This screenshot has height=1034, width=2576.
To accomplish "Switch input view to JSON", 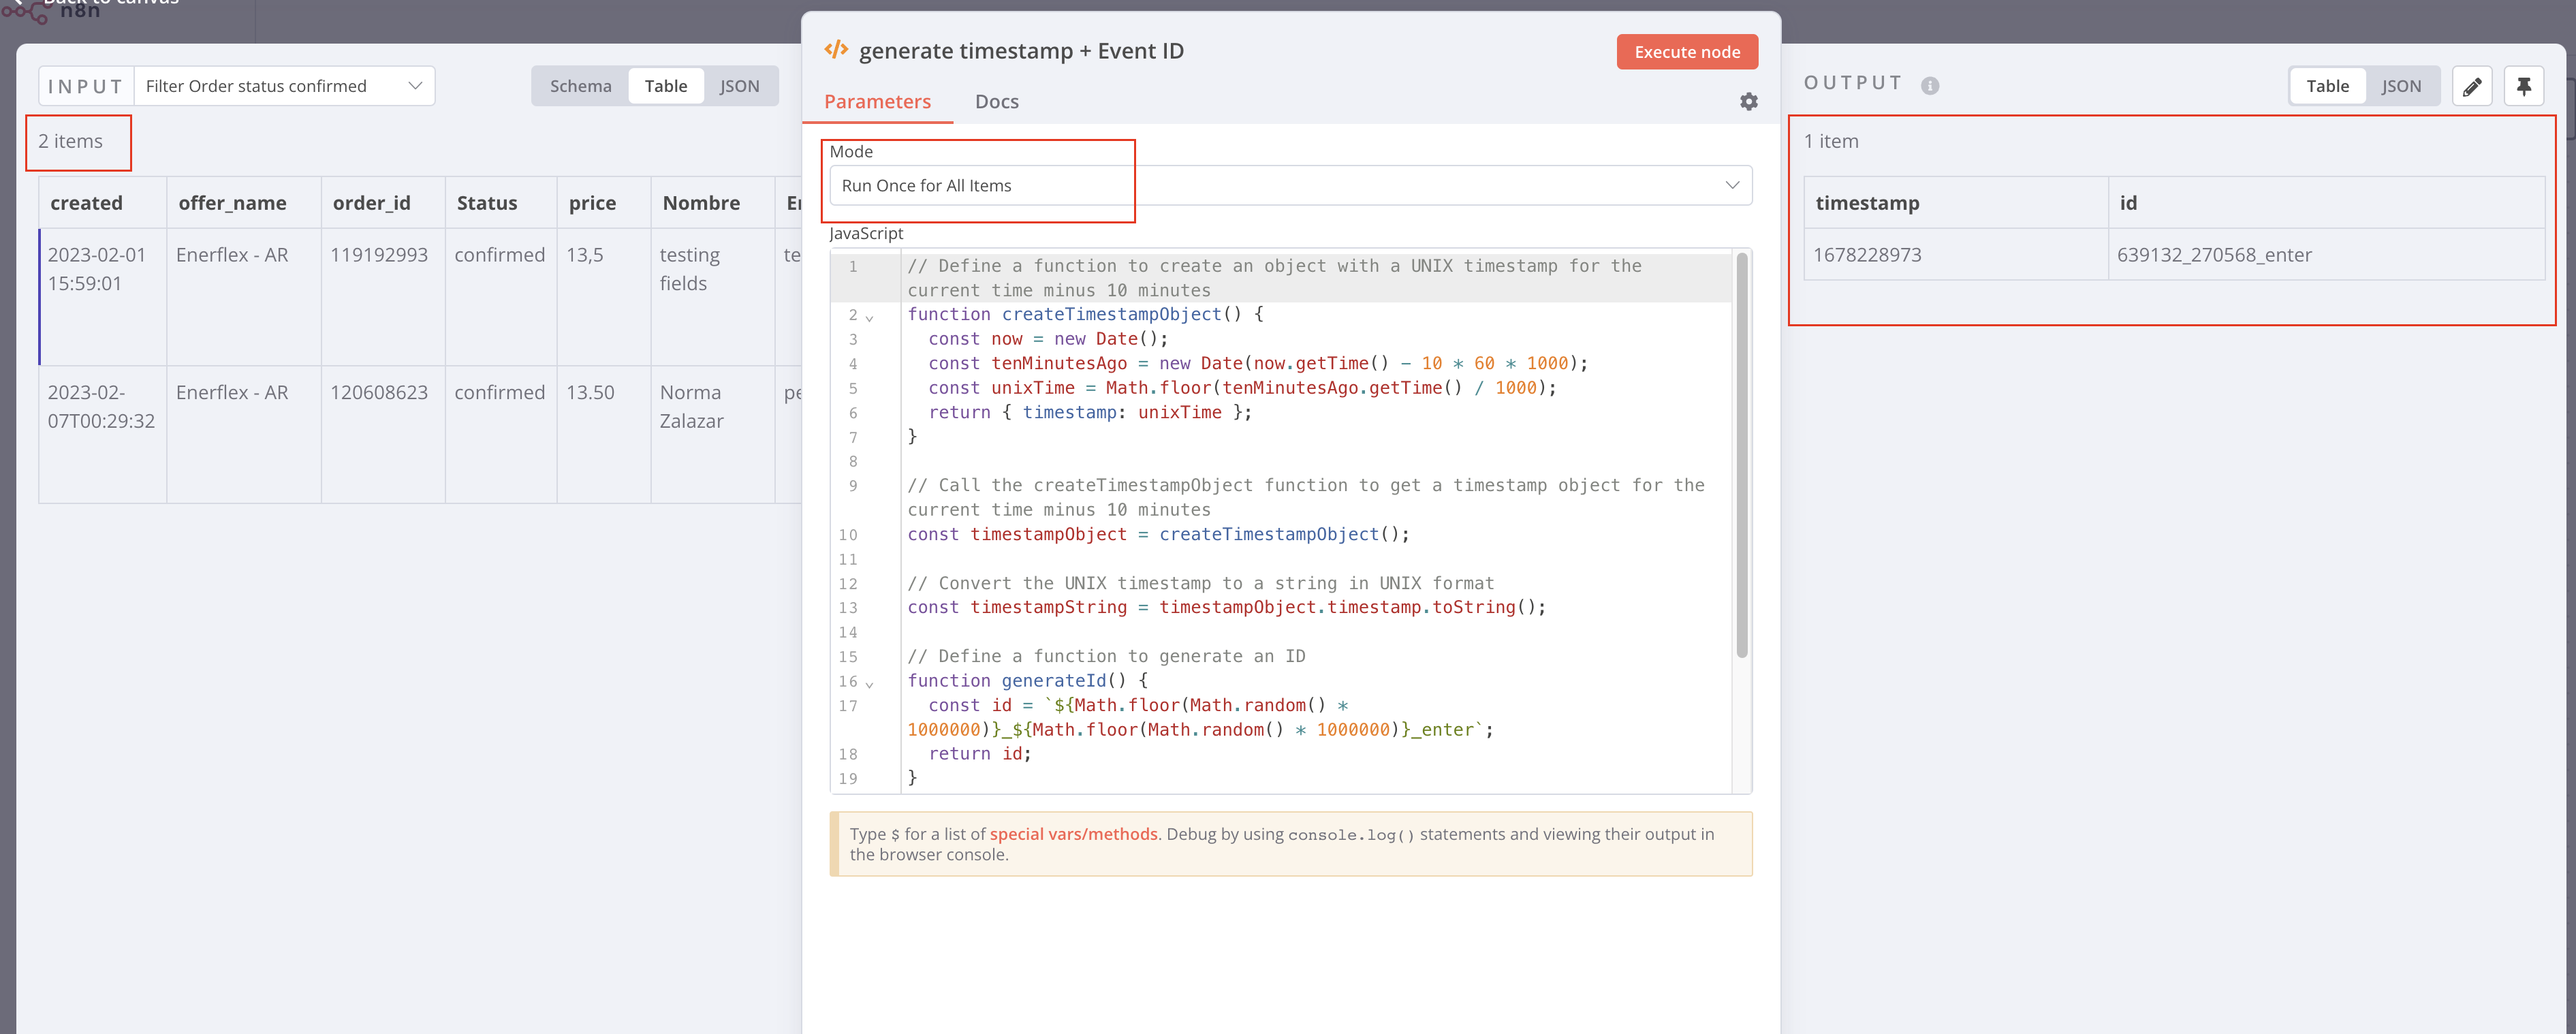I will click(x=739, y=86).
